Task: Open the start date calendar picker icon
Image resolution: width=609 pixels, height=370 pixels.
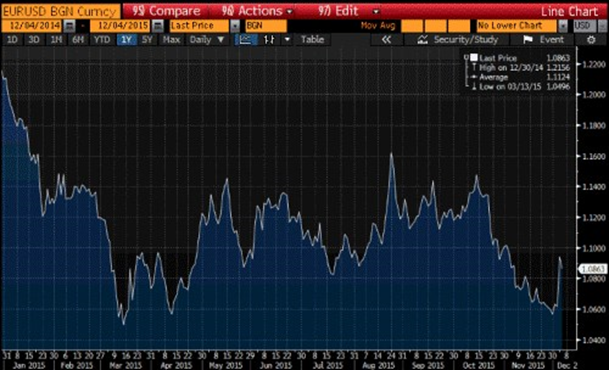Action: pyautogui.click(x=69, y=26)
